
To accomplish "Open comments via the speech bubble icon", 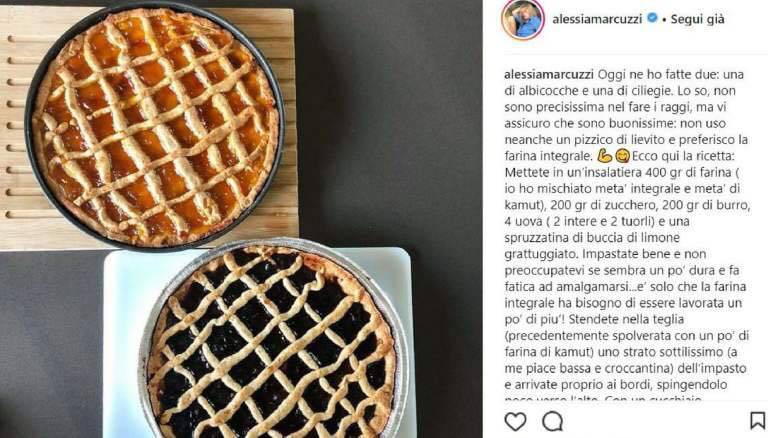I will pos(552,421).
